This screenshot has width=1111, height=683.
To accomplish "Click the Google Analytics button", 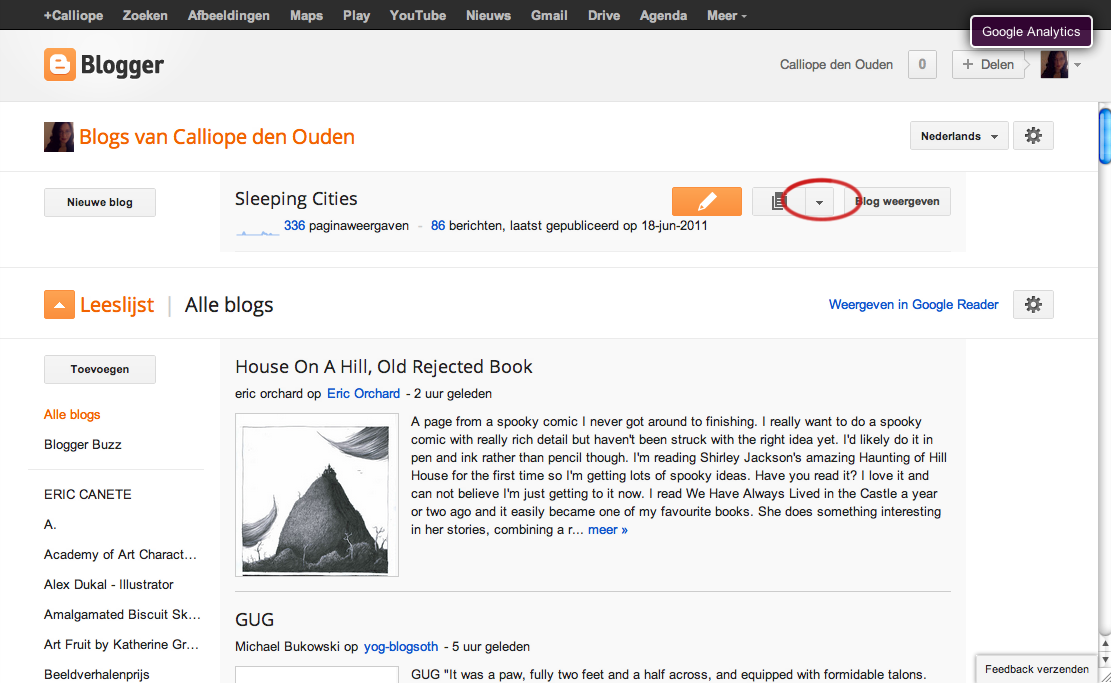I will (x=1031, y=32).
